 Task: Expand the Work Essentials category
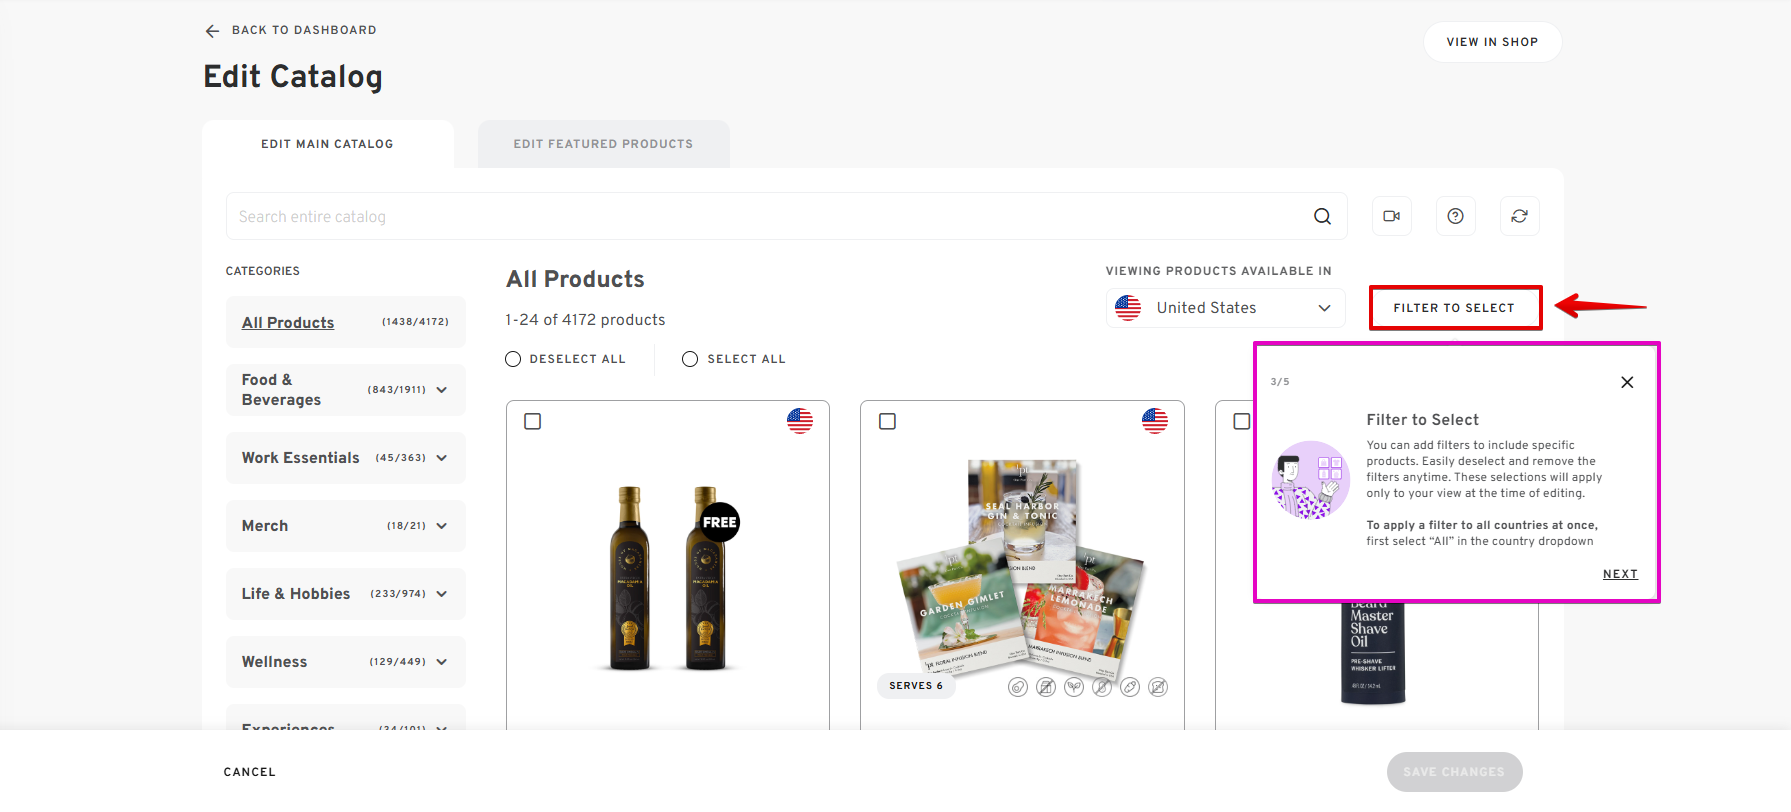pyautogui.click(x=442, y=458)
